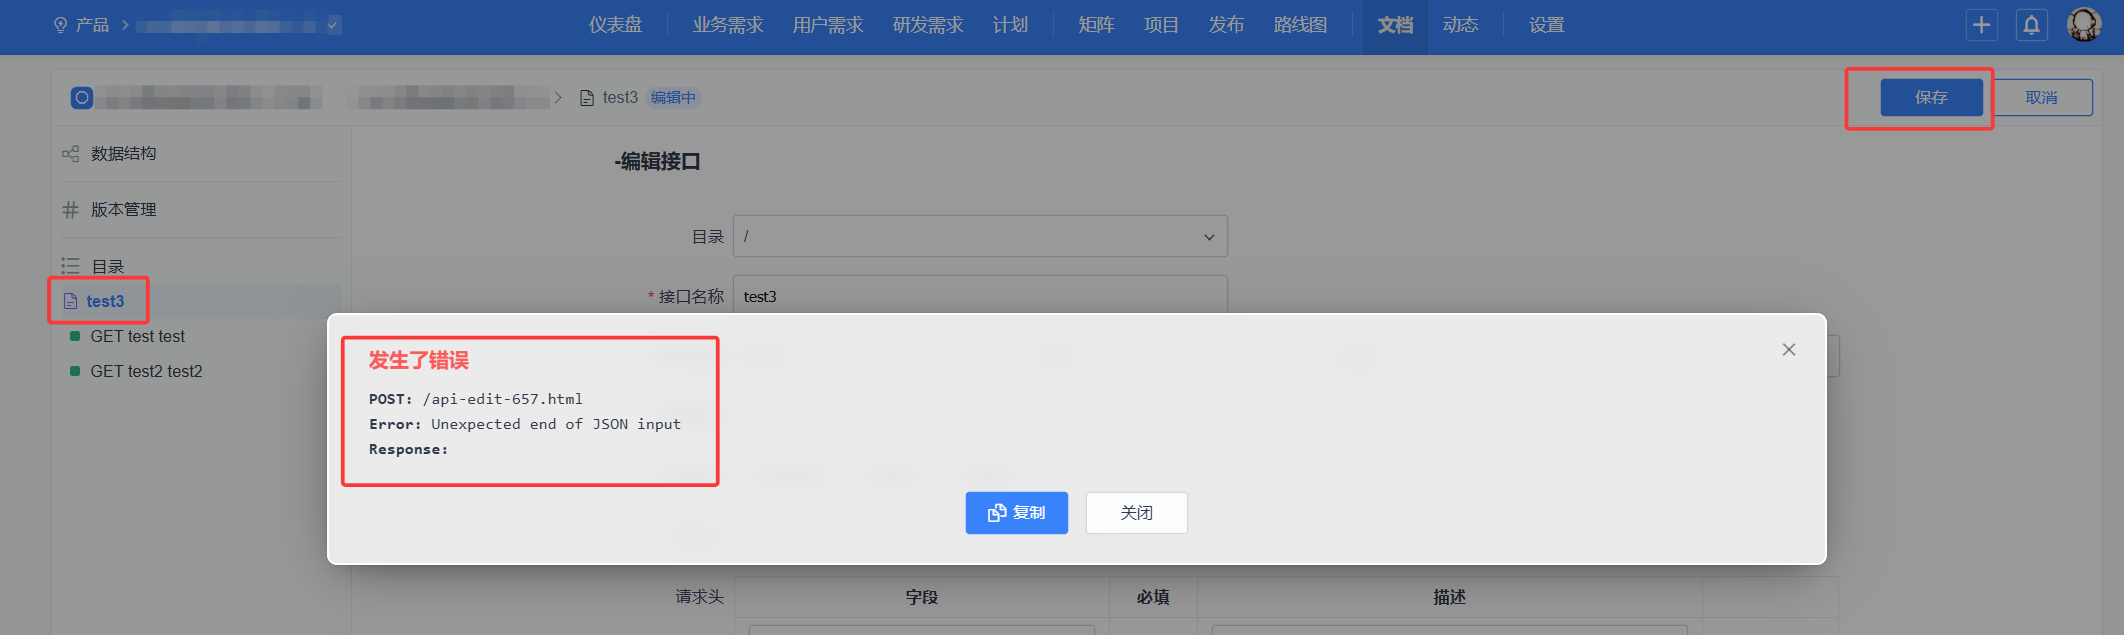The image size is (2124, 635).
Task: Click the test3 document icon in sidebar
Action: pos(71,301)
